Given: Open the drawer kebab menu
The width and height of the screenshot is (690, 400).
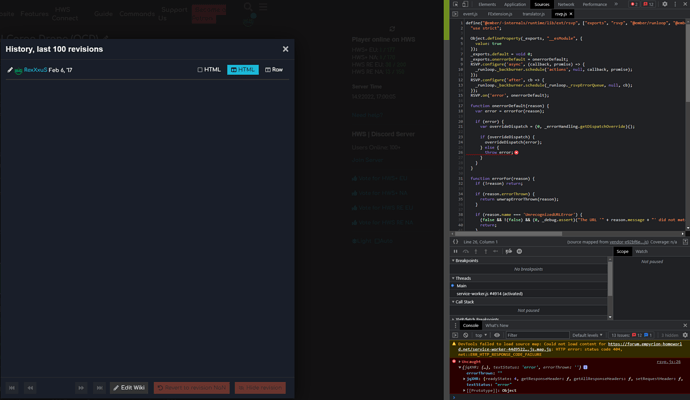Looking at the screenshot, I should click(455, 326).
